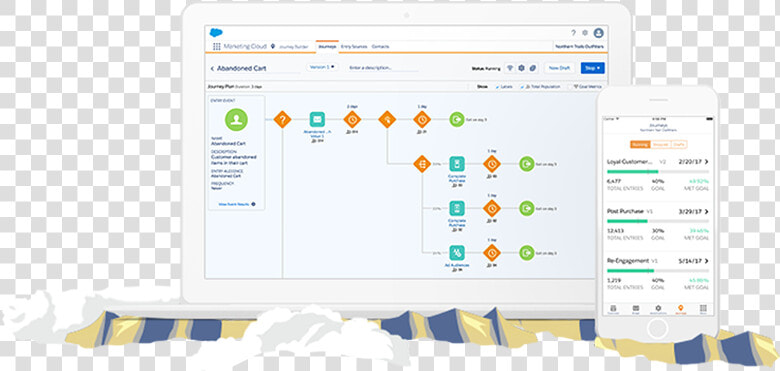Tap the Journeys tab in phone bottom bar
The image size is (780, 371).
click(680, 308)
